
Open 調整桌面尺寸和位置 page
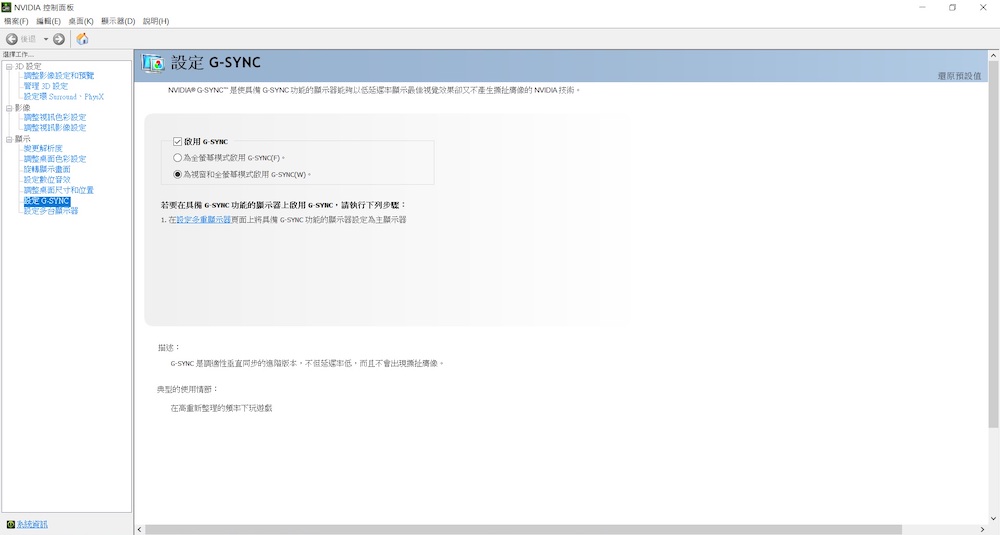pyautogui.click(x=59, y=190)
